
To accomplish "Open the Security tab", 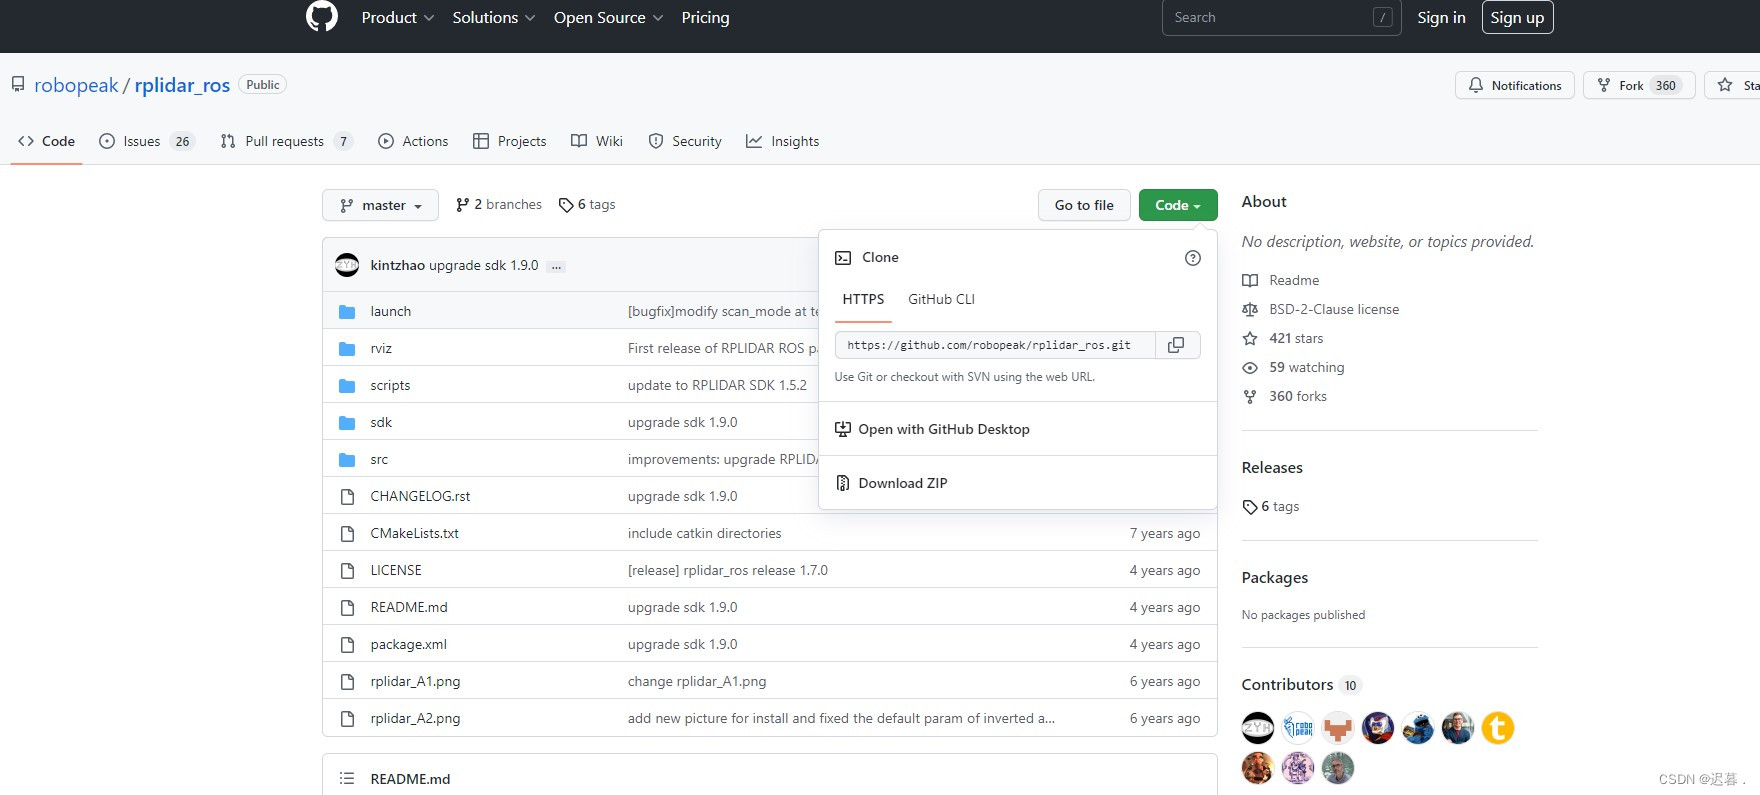I will point(685,141).
